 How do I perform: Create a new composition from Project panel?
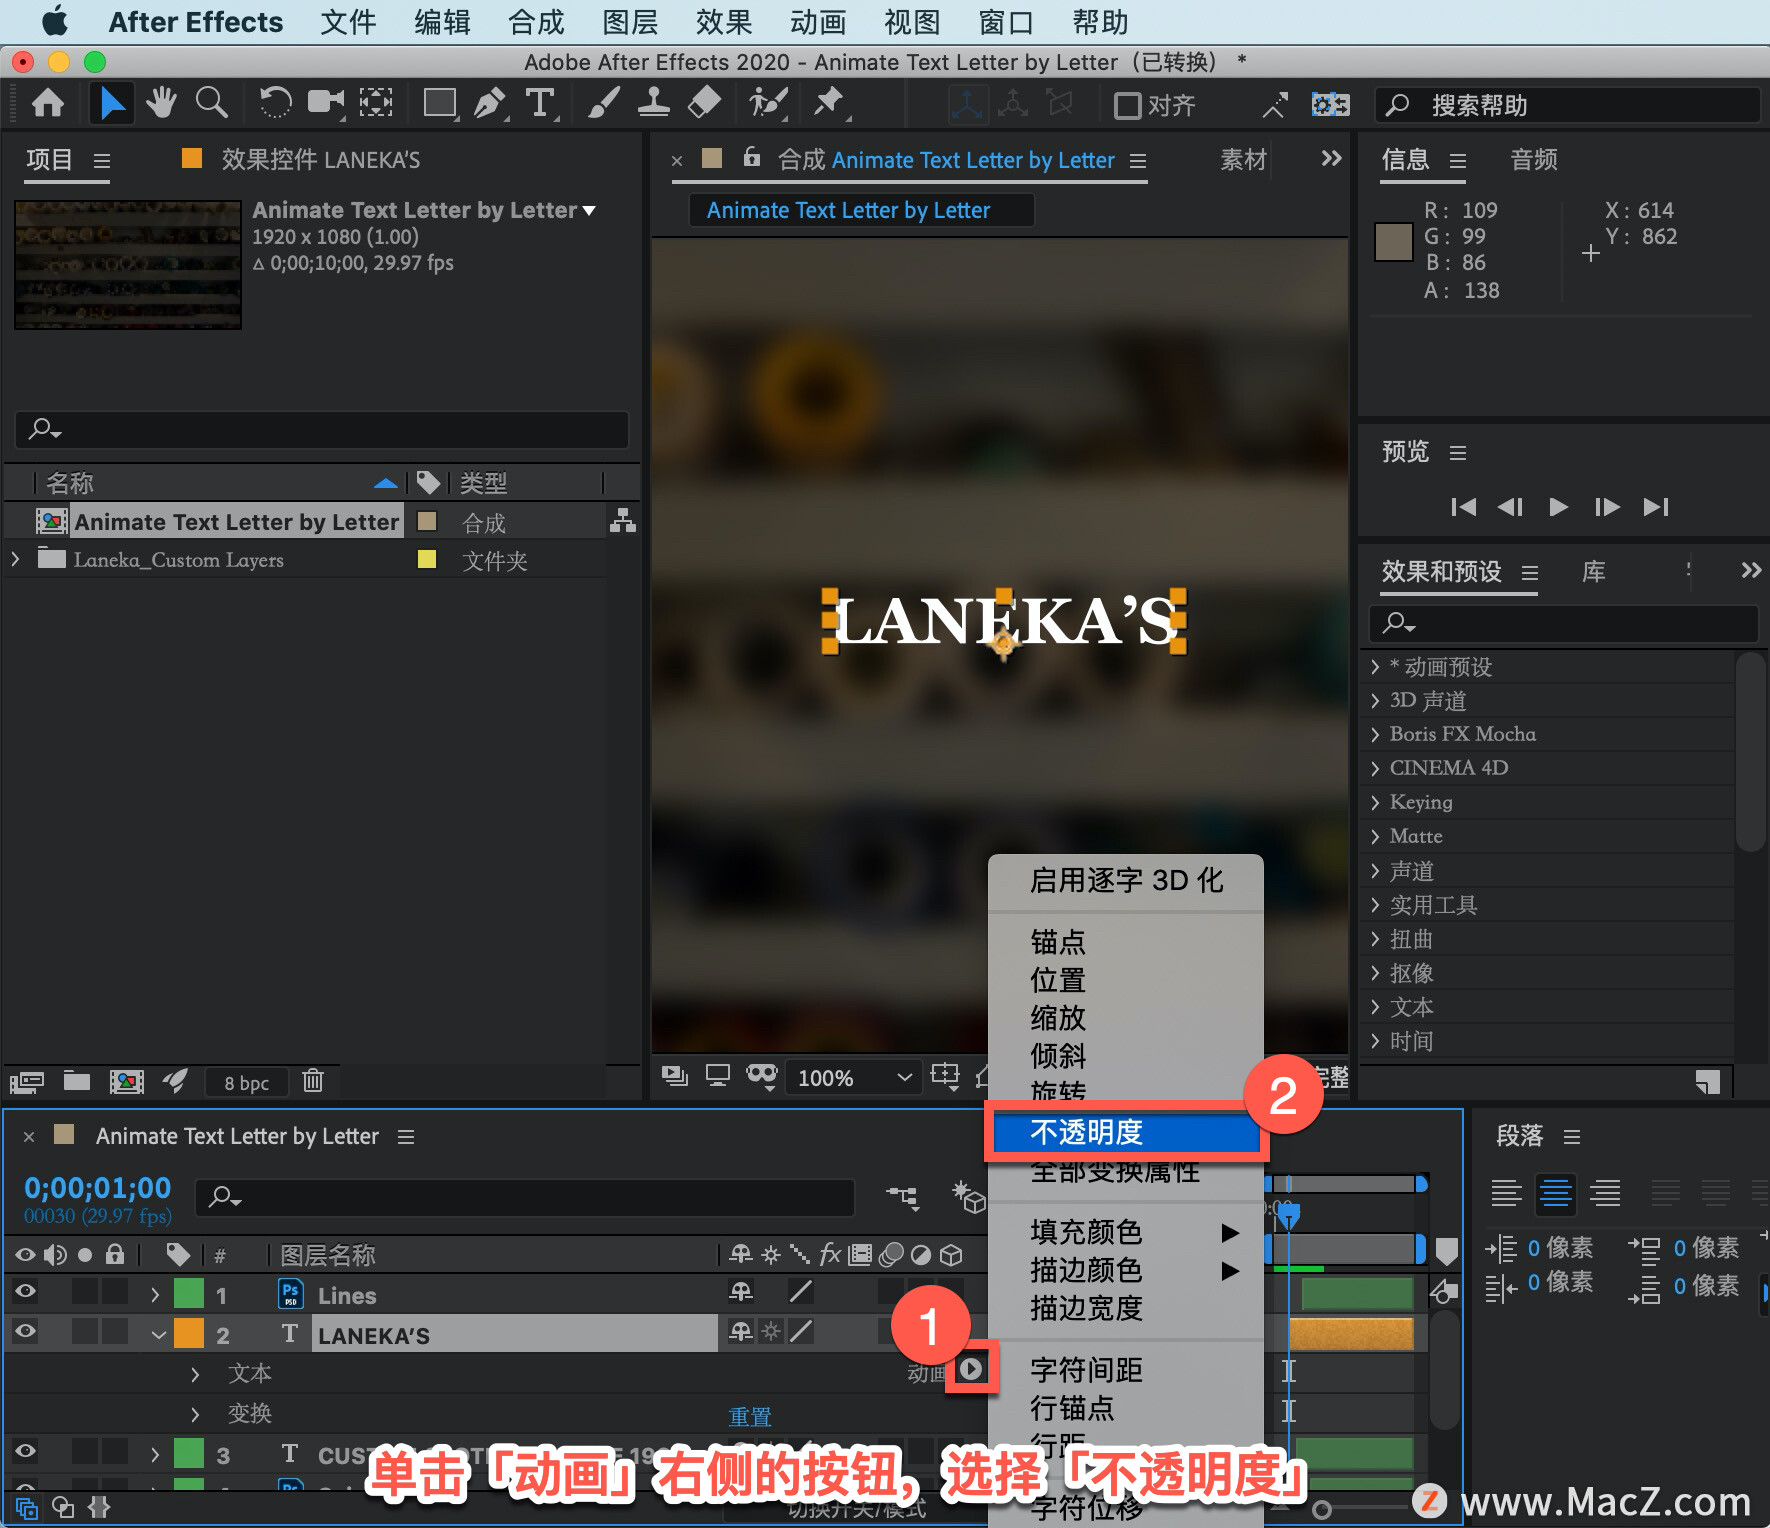(x=126, y=1081)
